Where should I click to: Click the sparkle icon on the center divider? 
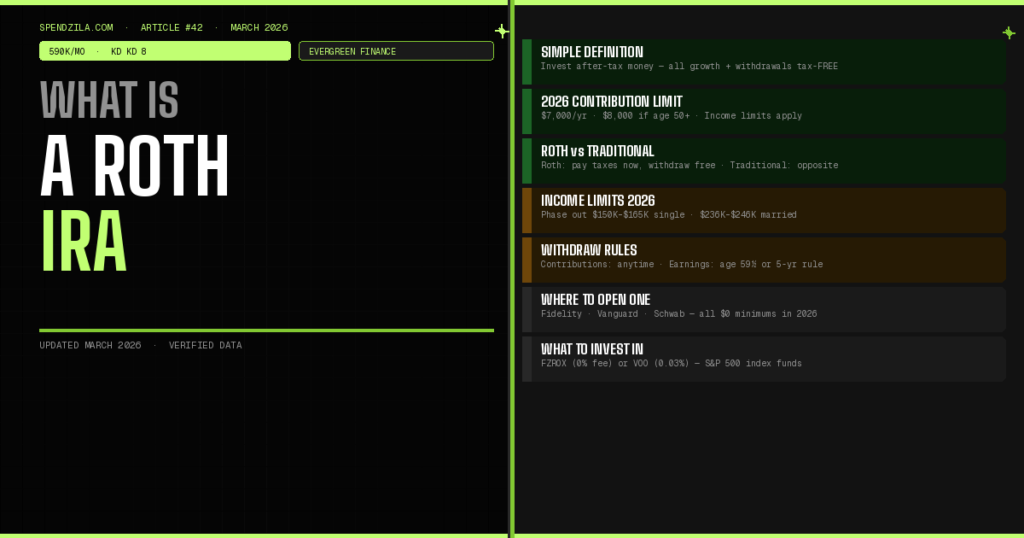(502, 31)
